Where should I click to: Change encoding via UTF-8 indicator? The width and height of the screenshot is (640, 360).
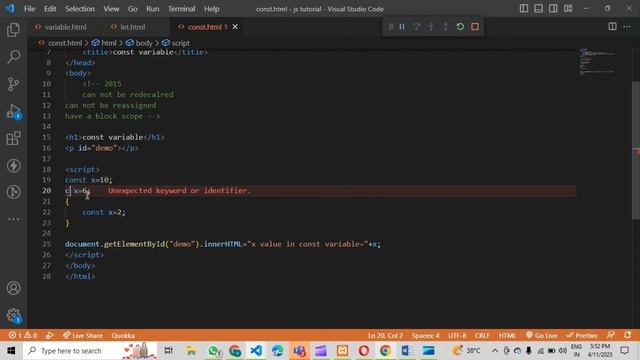(457, 336)
